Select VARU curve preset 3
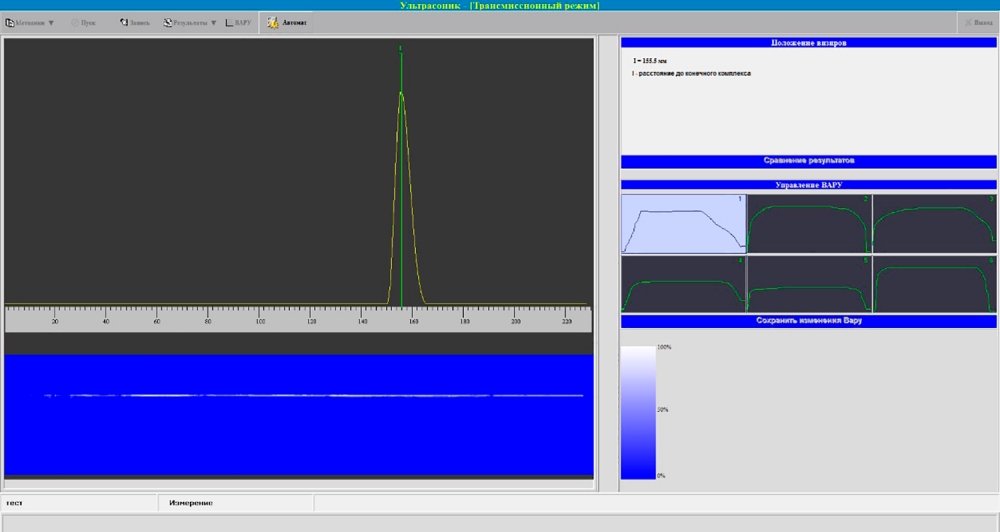Image resolution: width=1000 pixels, height=532 pixels. 934,223
